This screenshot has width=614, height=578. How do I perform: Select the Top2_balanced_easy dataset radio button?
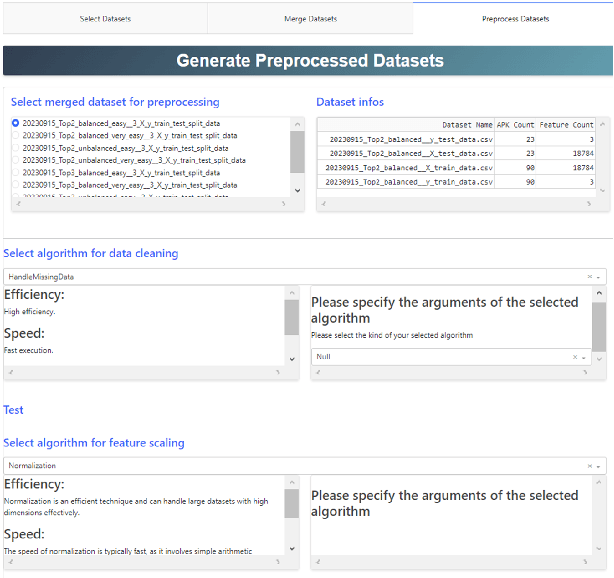point(14,122)
